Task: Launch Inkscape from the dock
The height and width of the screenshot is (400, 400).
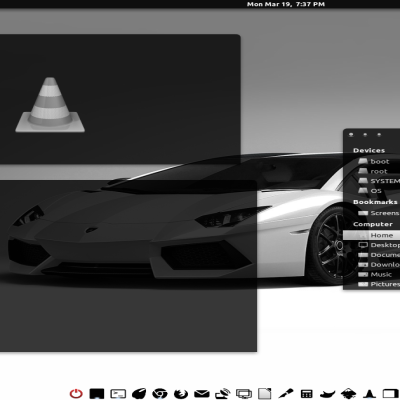Action: point(348,393)
